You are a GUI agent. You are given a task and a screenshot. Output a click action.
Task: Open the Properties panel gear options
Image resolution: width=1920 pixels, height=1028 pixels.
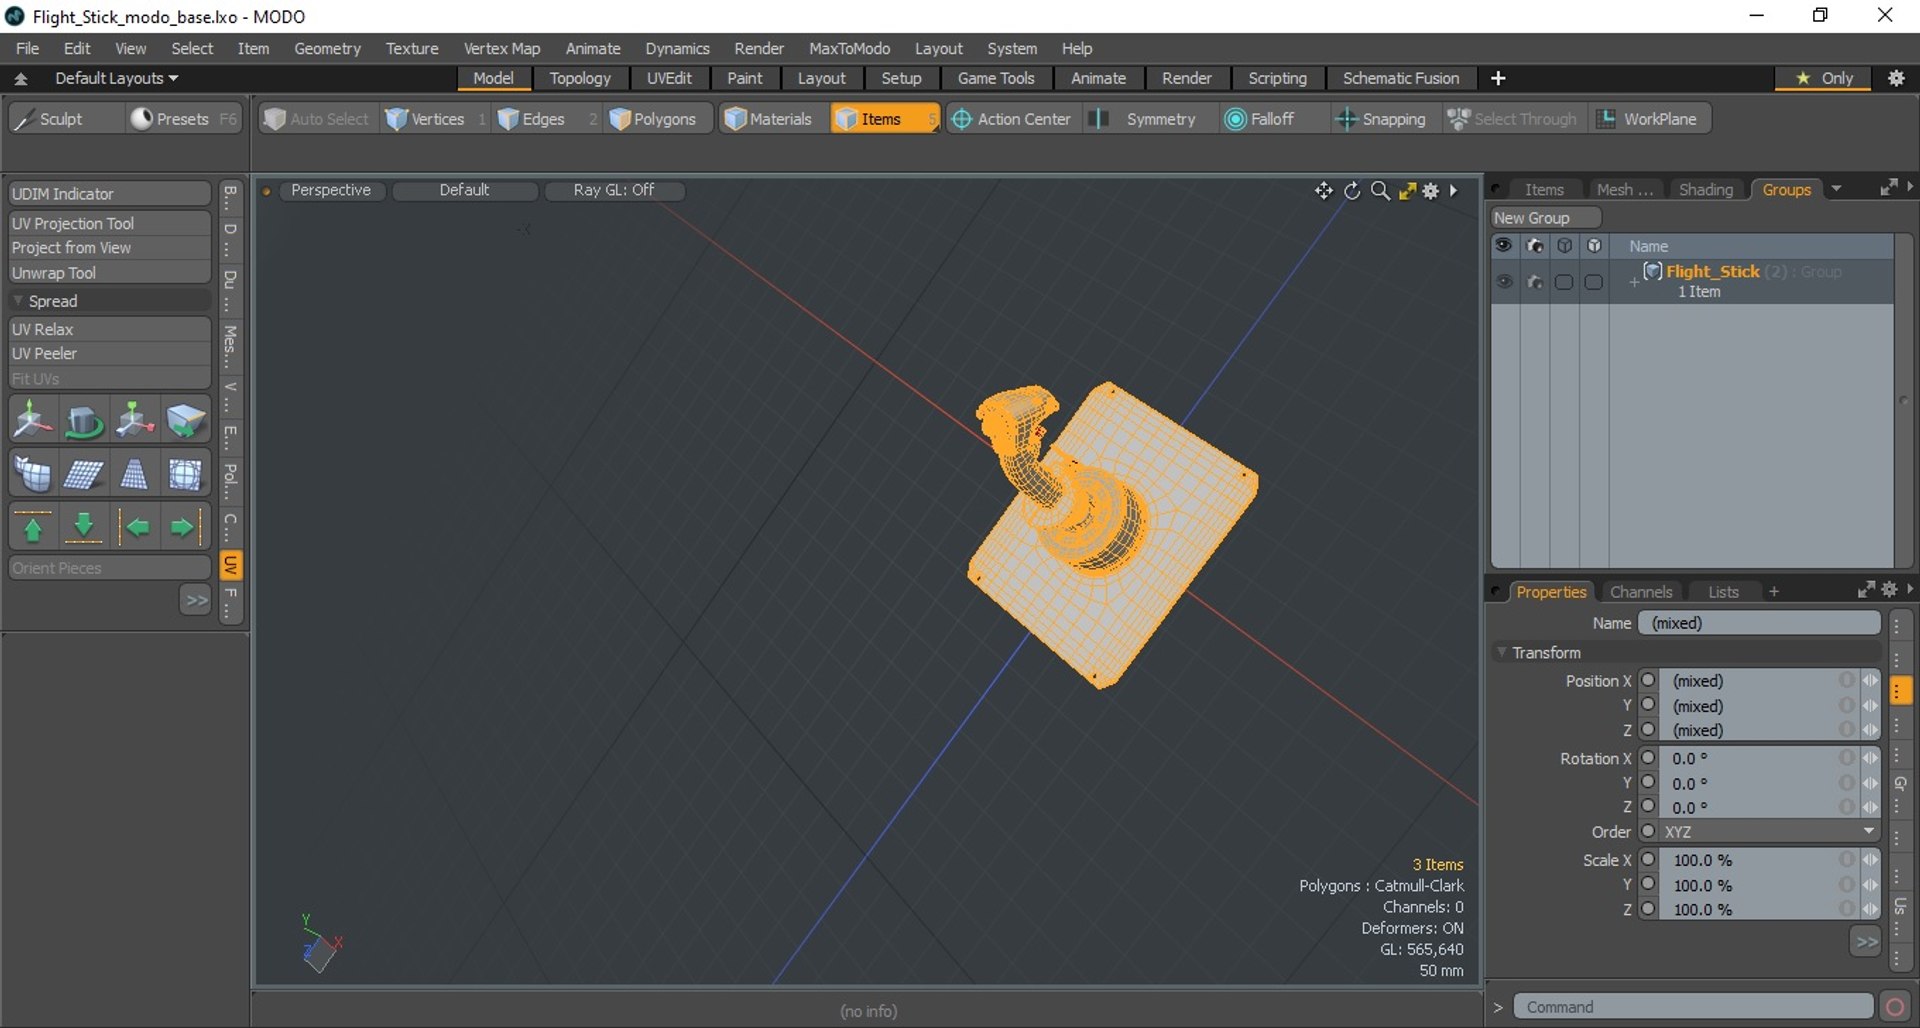coord(1889,590)
